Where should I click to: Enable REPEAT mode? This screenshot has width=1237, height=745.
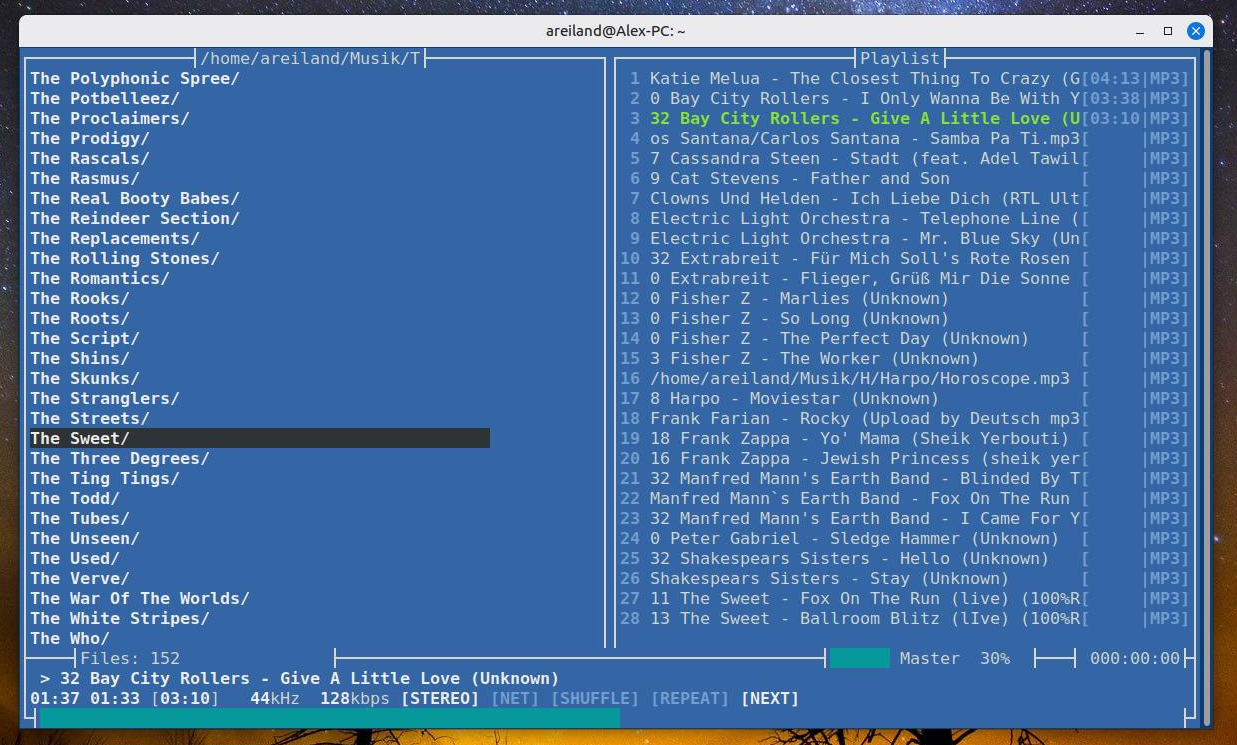pos(690,698)
